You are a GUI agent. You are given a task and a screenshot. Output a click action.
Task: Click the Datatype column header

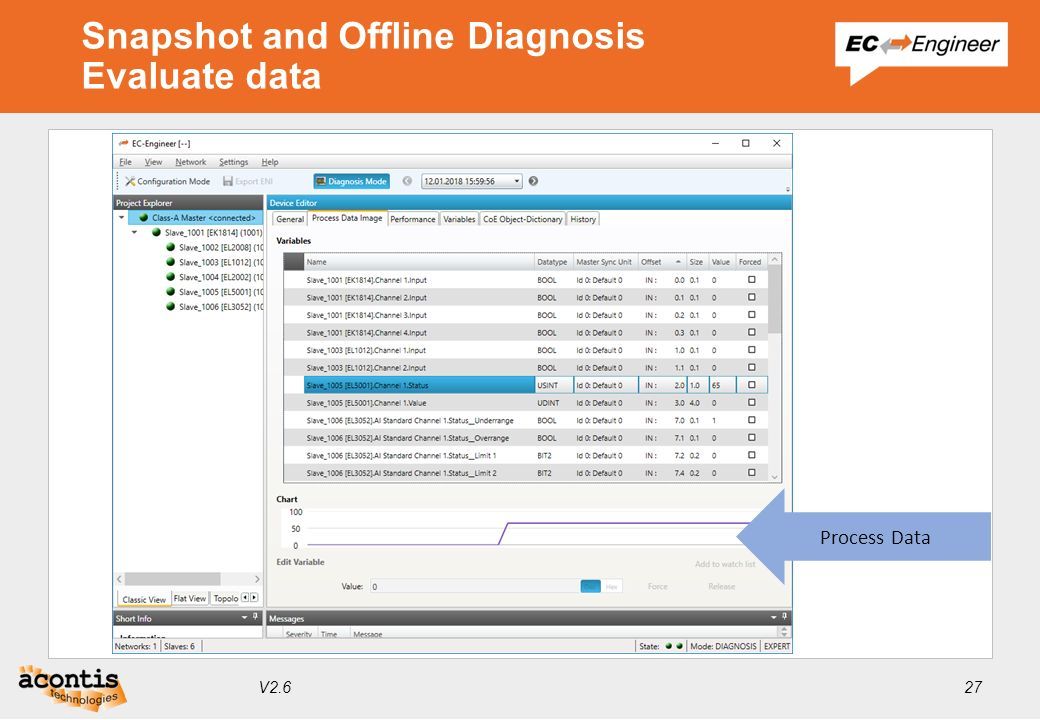pos(552,262)
